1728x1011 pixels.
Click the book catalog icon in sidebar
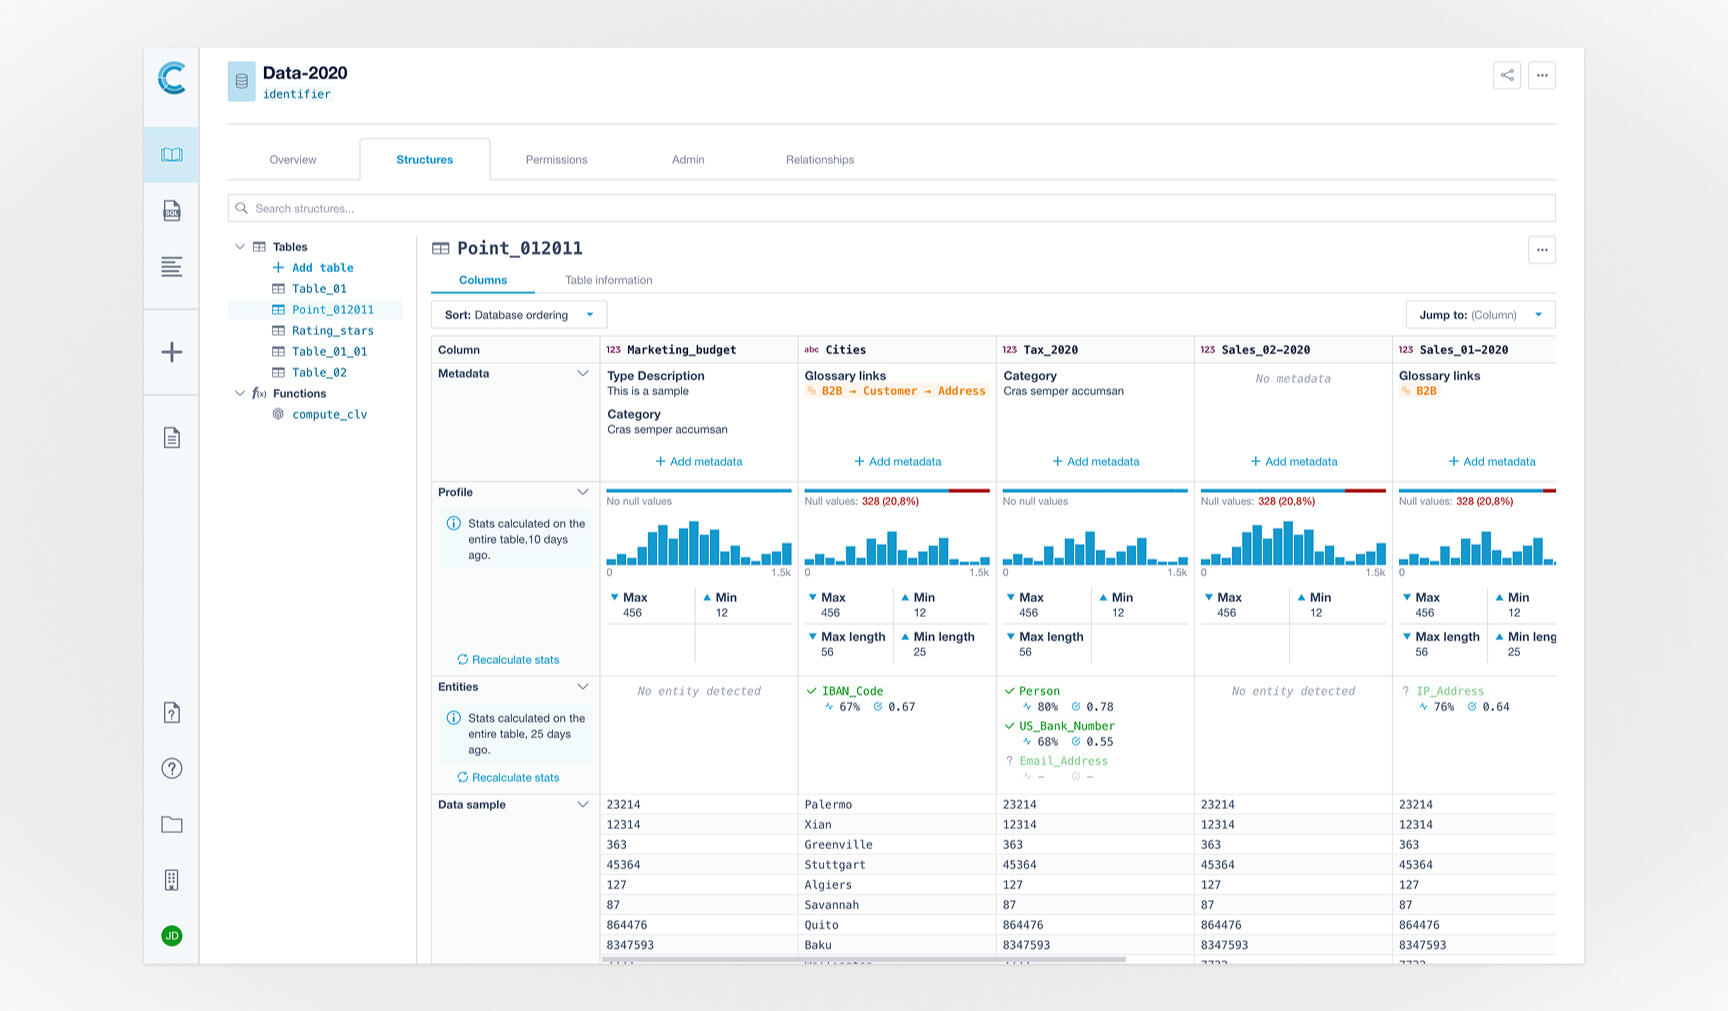click(x=172, y=155)
